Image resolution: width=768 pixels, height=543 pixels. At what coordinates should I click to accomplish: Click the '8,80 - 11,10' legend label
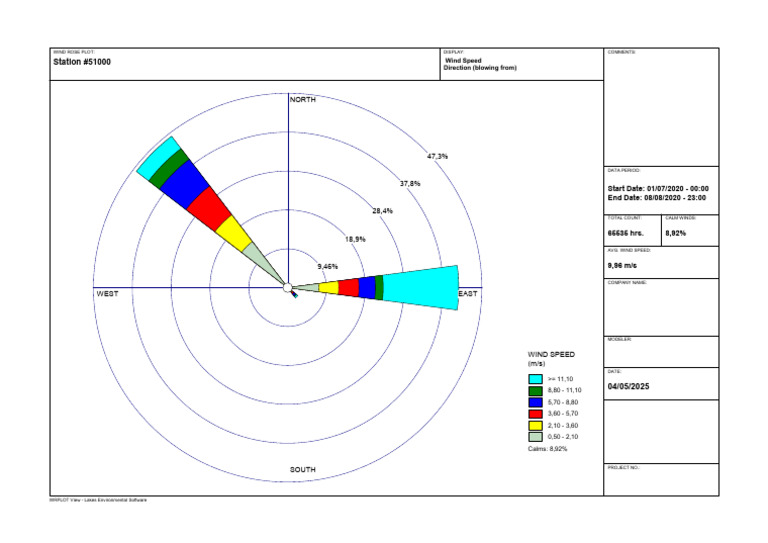pyautogui.click(x=565, y=390)
